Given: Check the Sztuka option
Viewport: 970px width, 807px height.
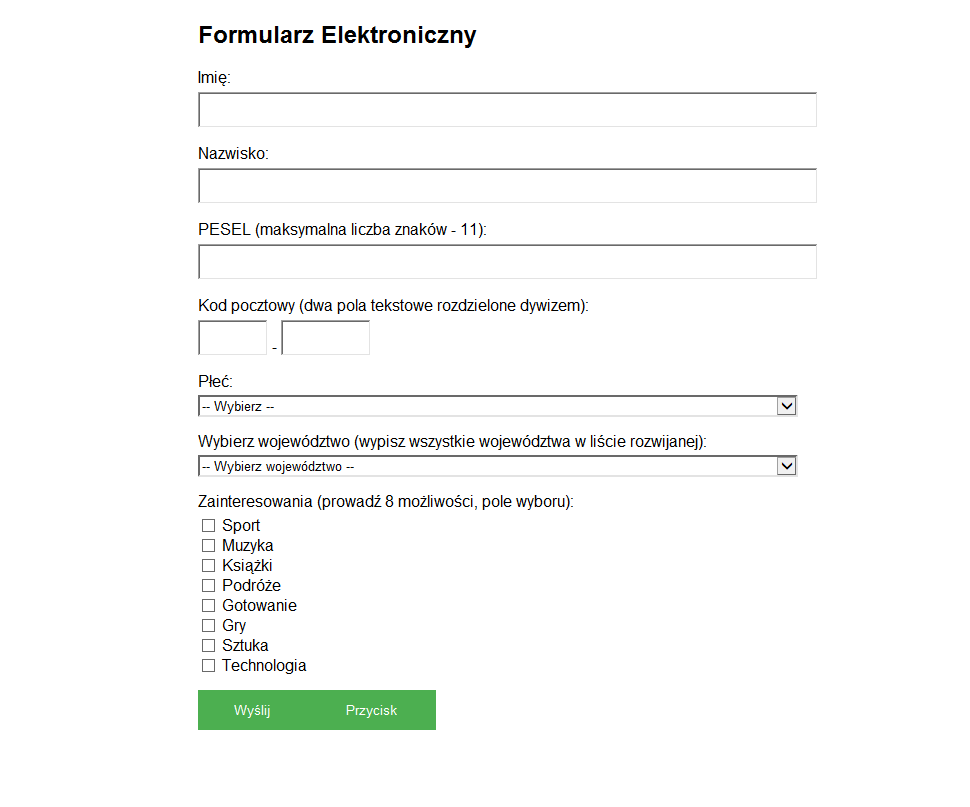Looking at the screenshot, I should 208,646.
